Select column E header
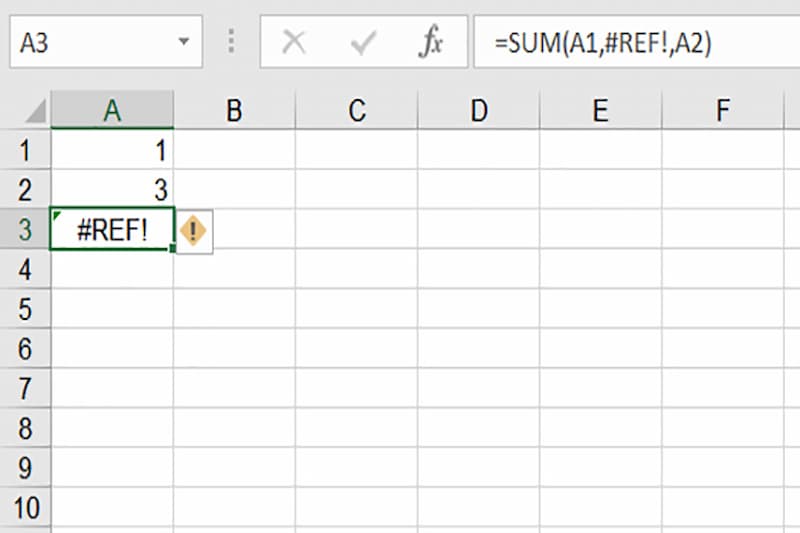The height and width of the screenshot is (533, 800). pyautogui.click(x=600, y=111)
